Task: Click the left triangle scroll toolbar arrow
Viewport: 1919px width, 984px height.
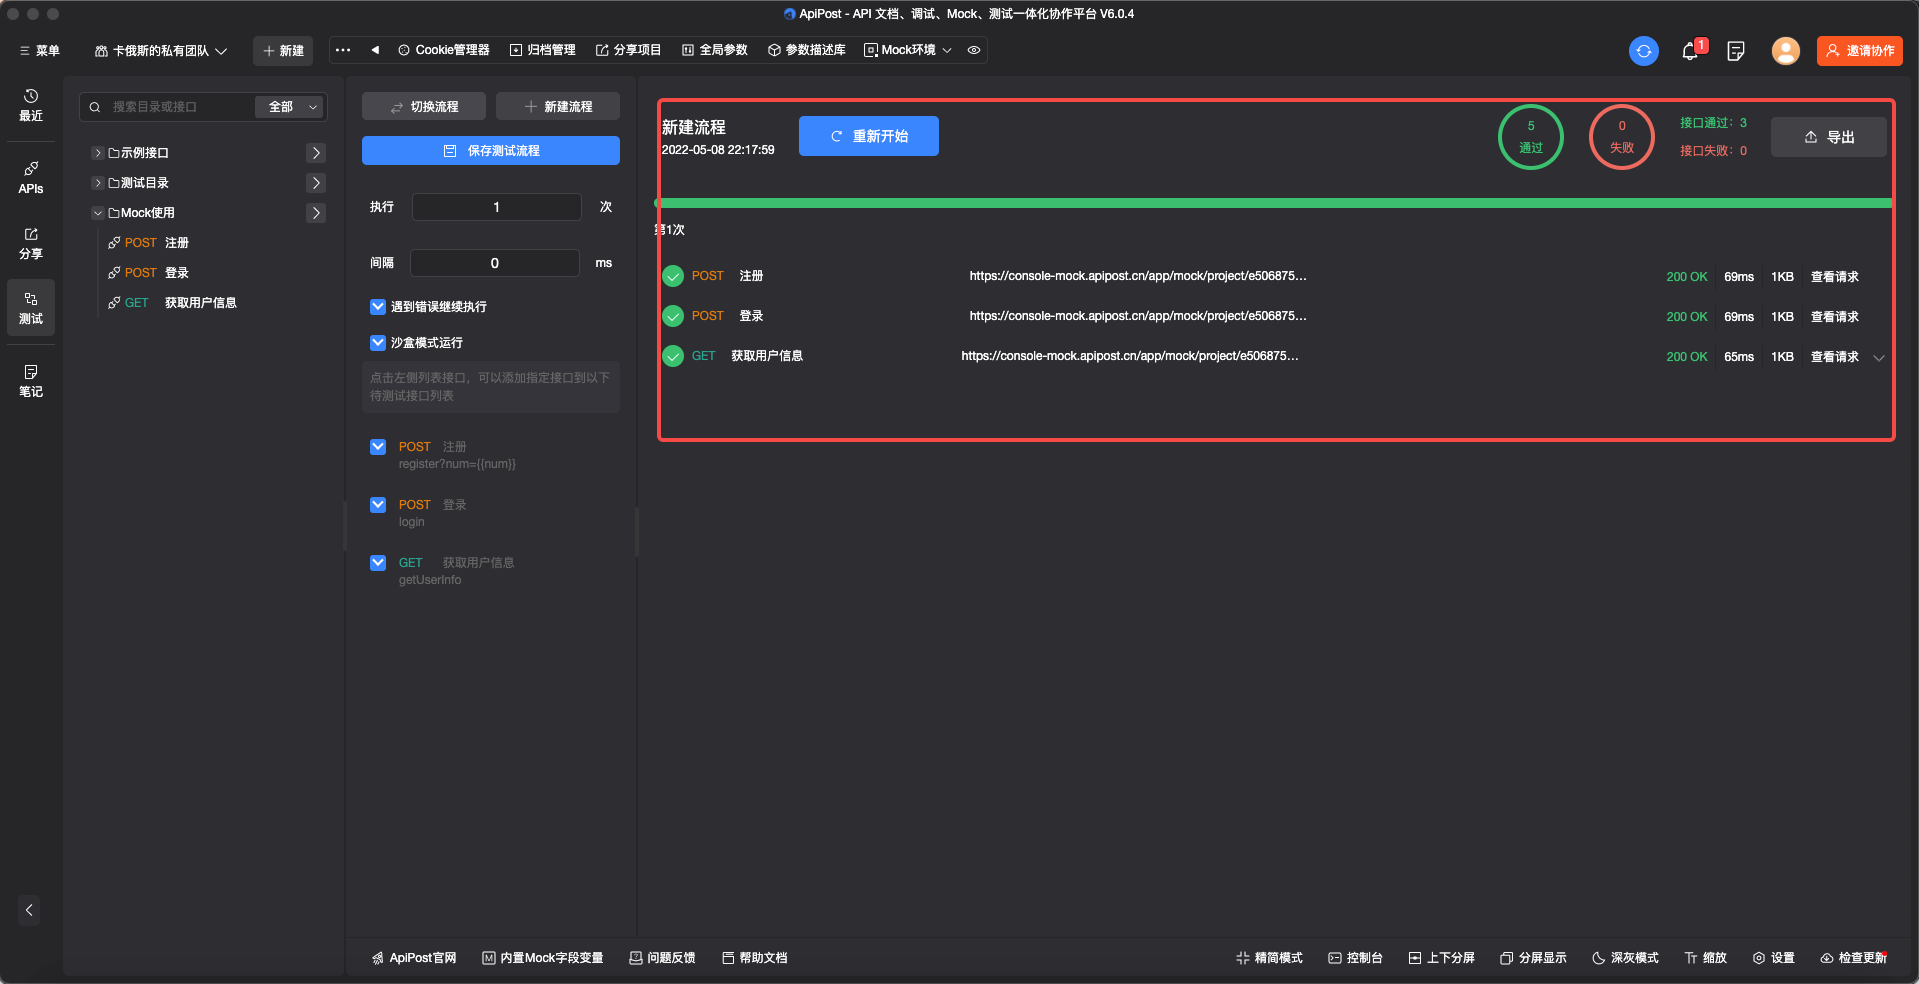Action: (x=375, y=50)
